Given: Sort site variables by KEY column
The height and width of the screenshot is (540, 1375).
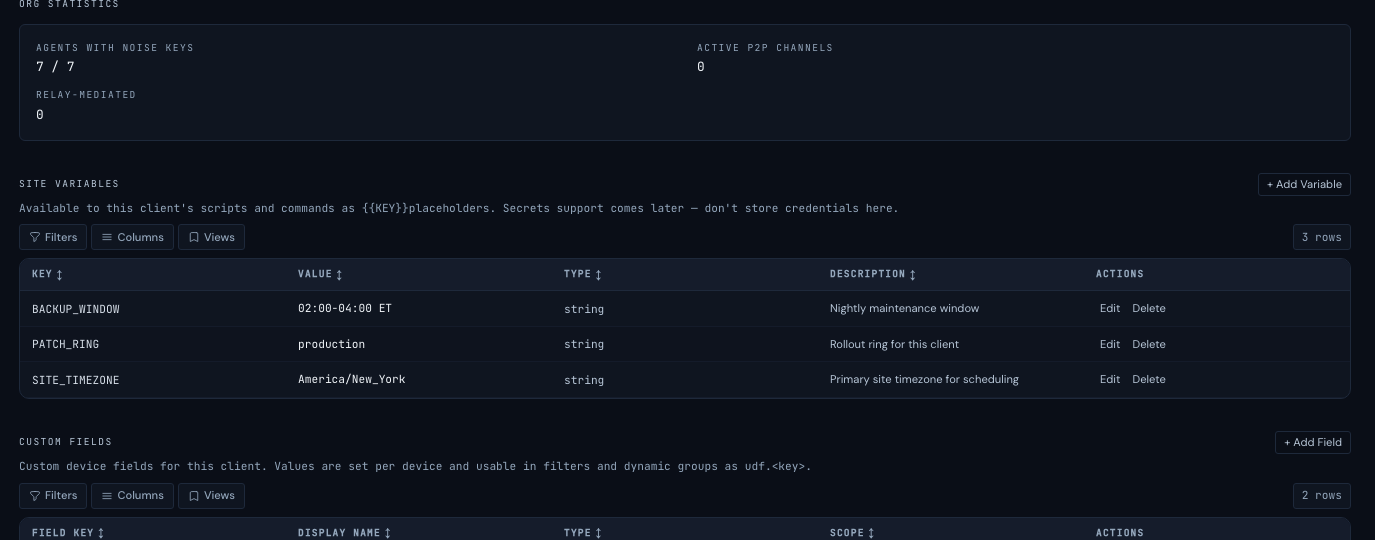Looking at the screenshot, I should [47, 274].
